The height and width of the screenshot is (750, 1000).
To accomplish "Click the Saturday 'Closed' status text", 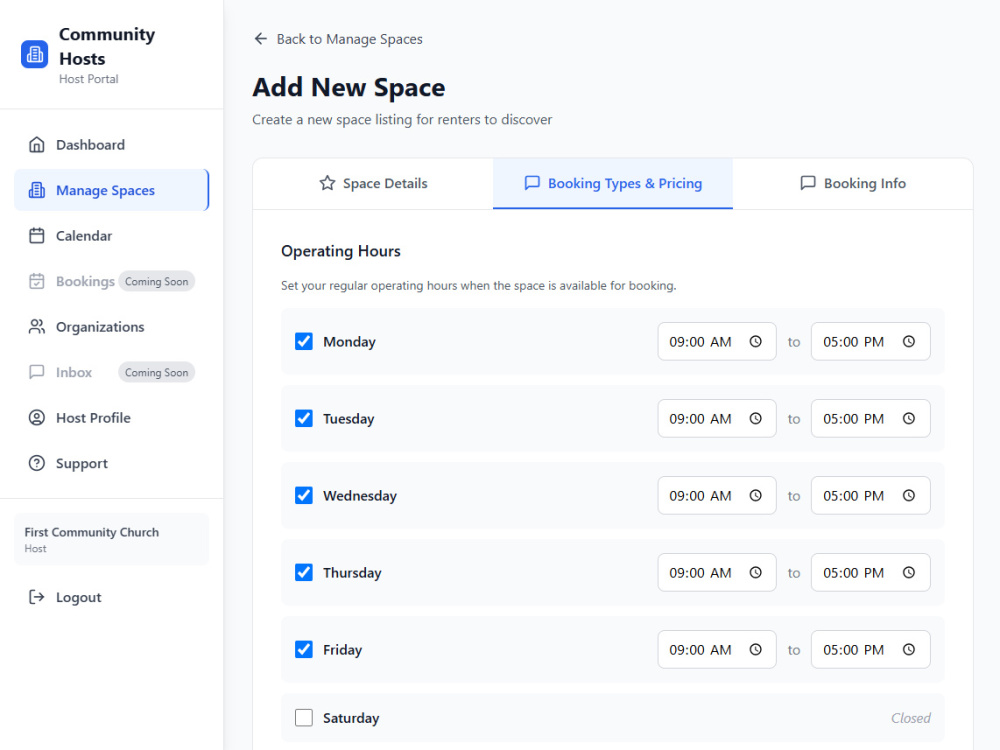I will tap(911, 718).
